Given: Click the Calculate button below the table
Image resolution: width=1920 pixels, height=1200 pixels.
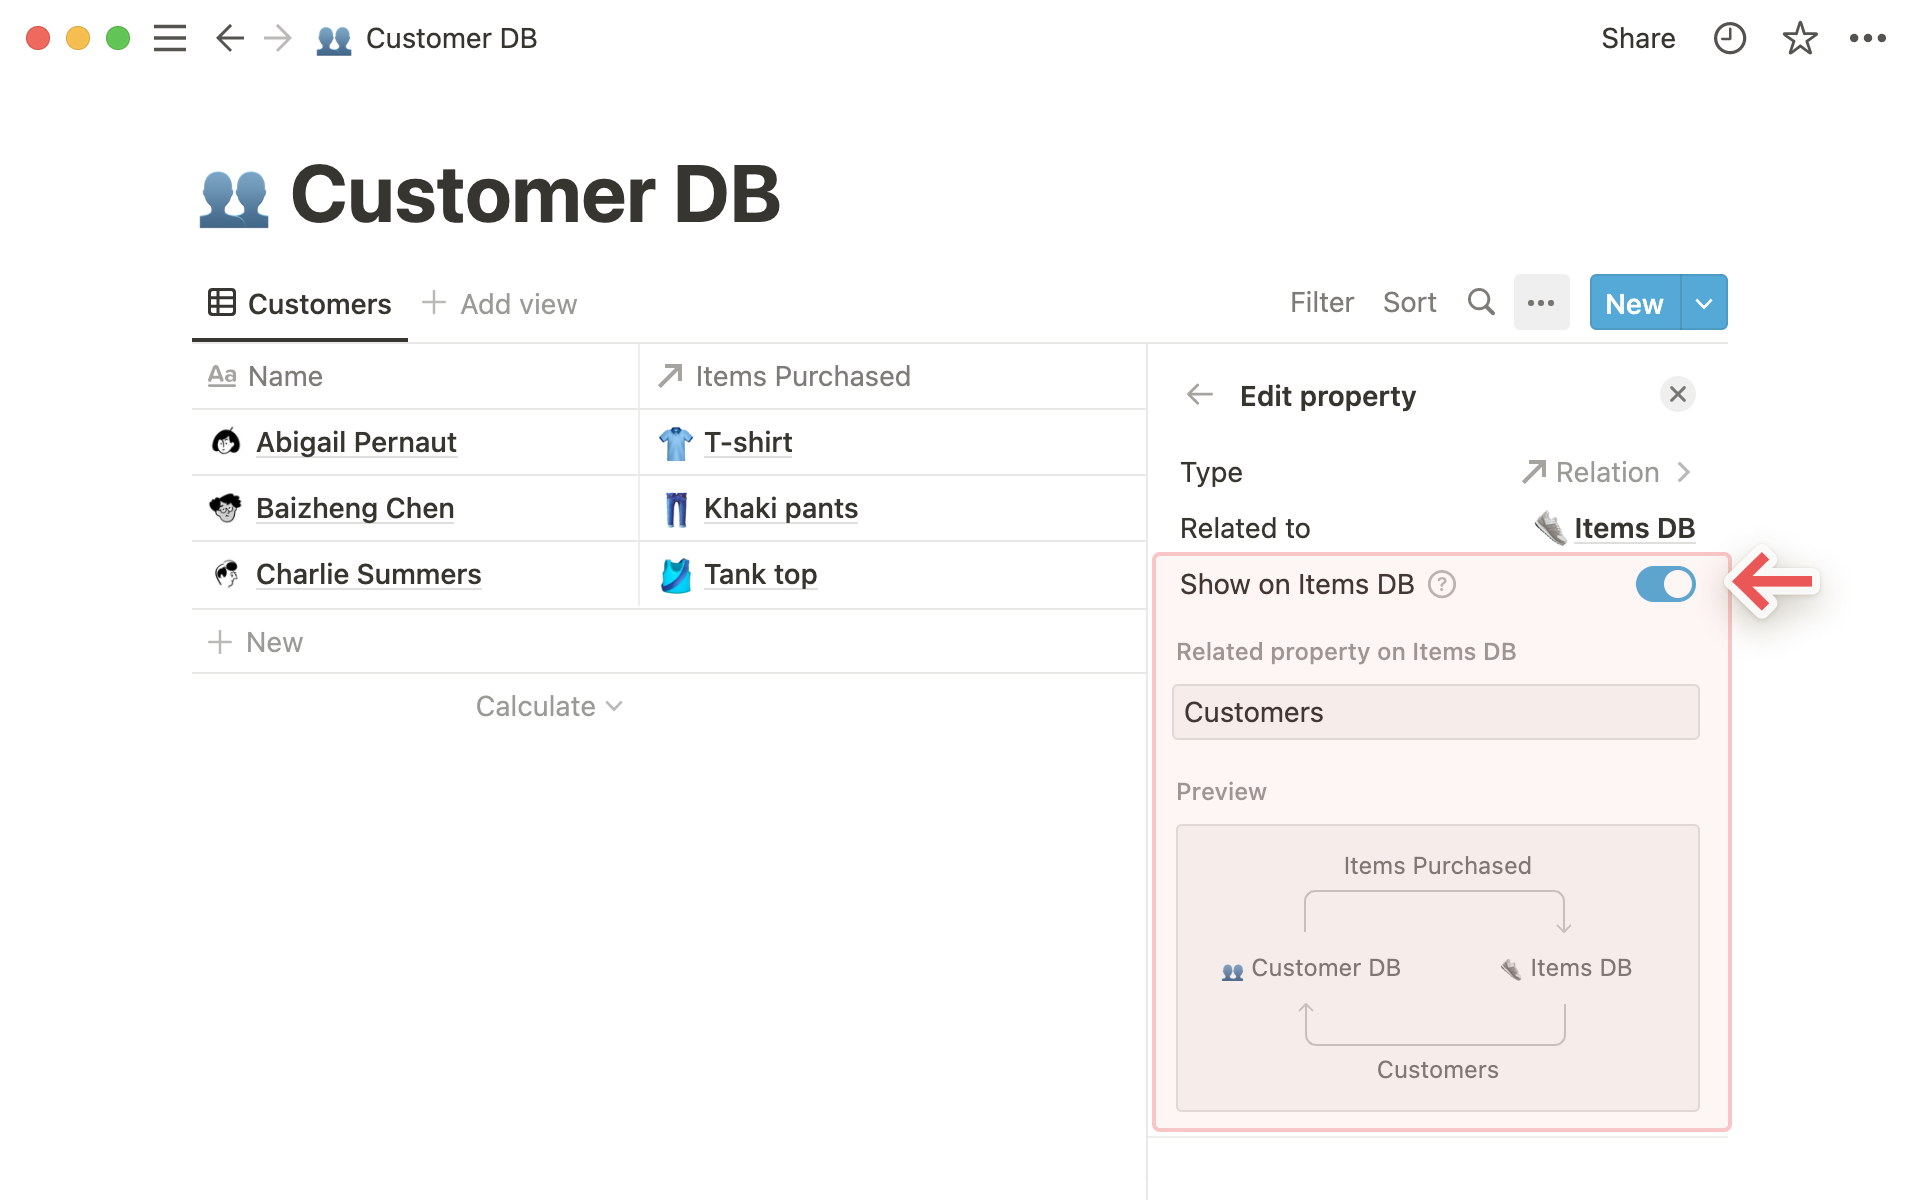Looking at the screenshot, I should point(546,705).
